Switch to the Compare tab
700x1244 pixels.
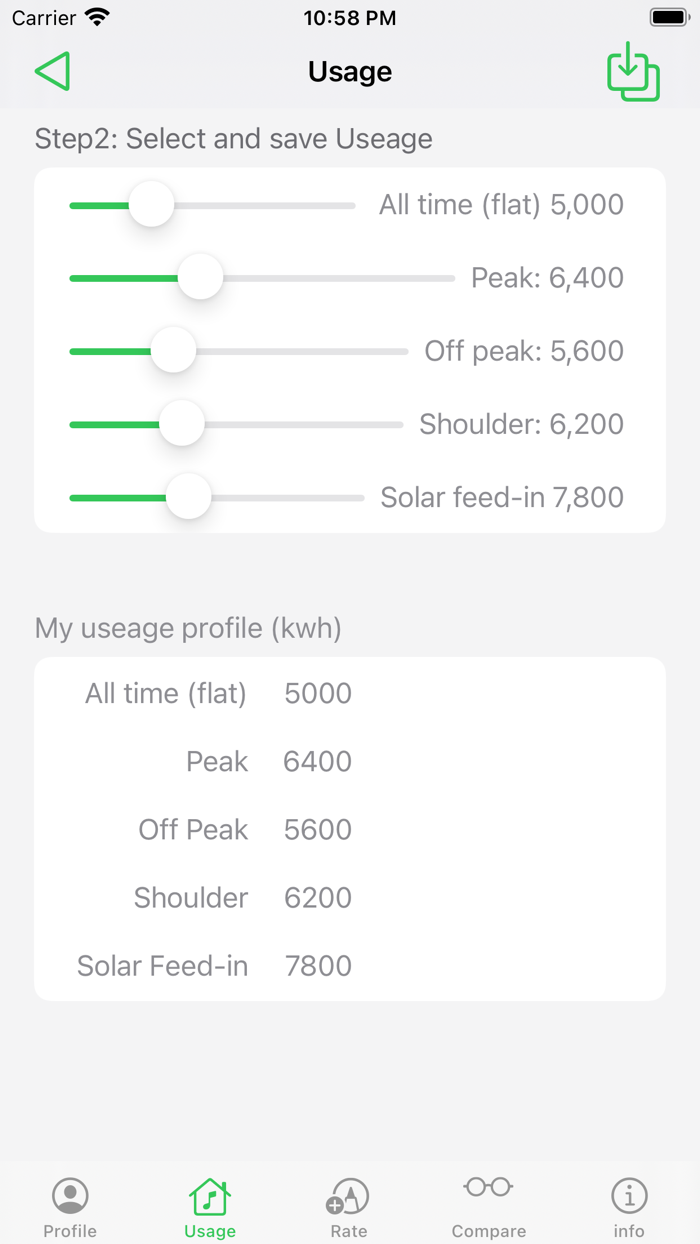pos(488,1205)
